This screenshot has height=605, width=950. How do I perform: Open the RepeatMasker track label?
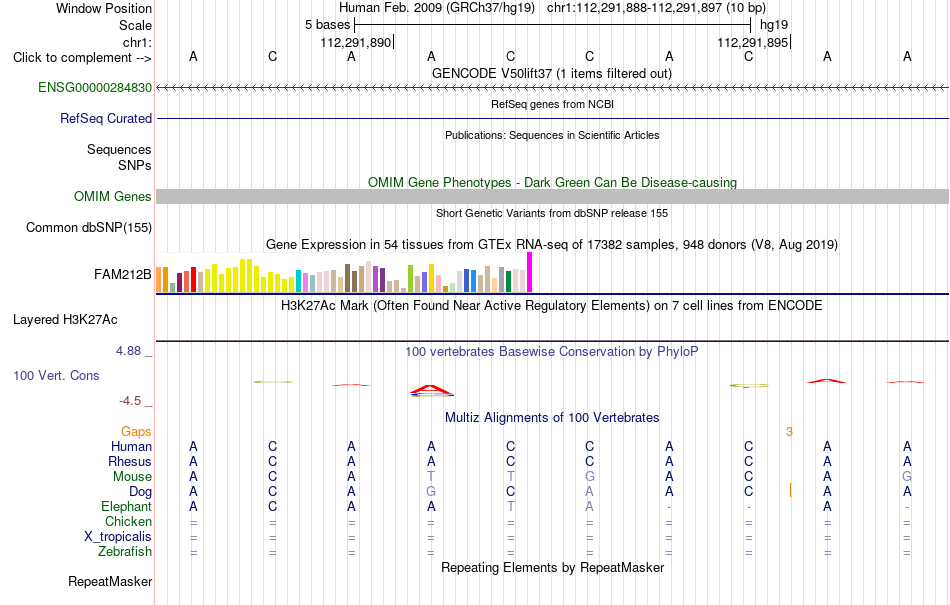(x=110, y=581)
